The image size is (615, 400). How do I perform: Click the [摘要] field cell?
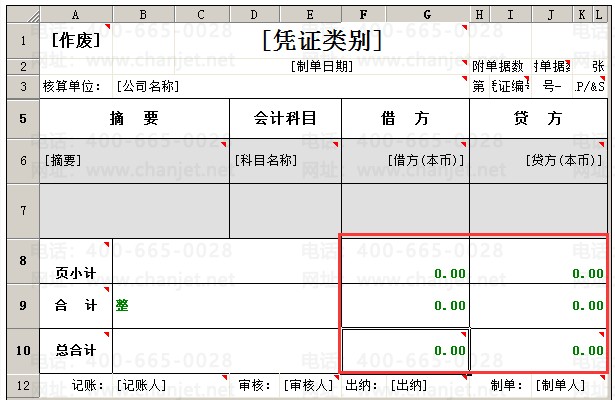[x=135, y=161]
